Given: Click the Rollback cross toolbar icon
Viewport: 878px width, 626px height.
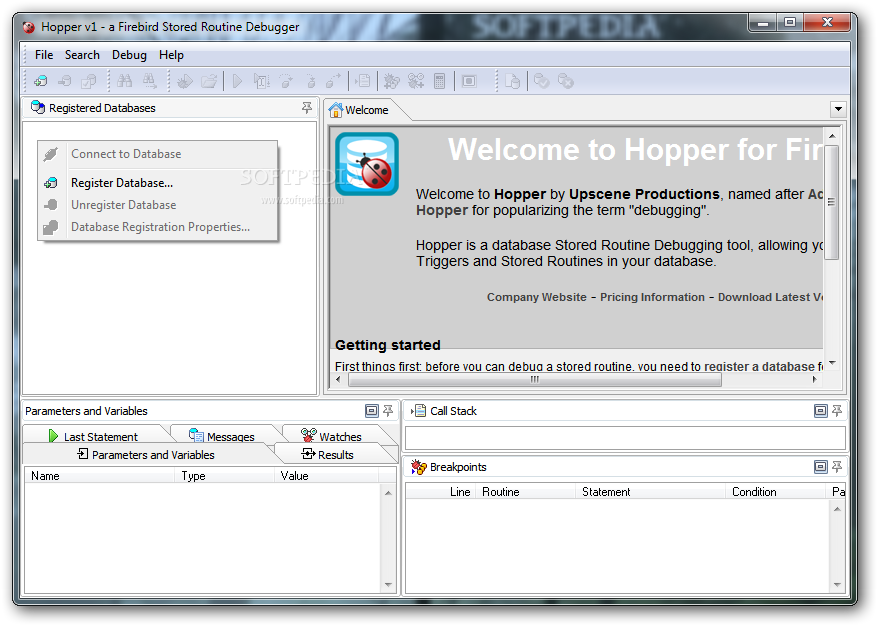Looking at the screenshot, I should (566, 81).
